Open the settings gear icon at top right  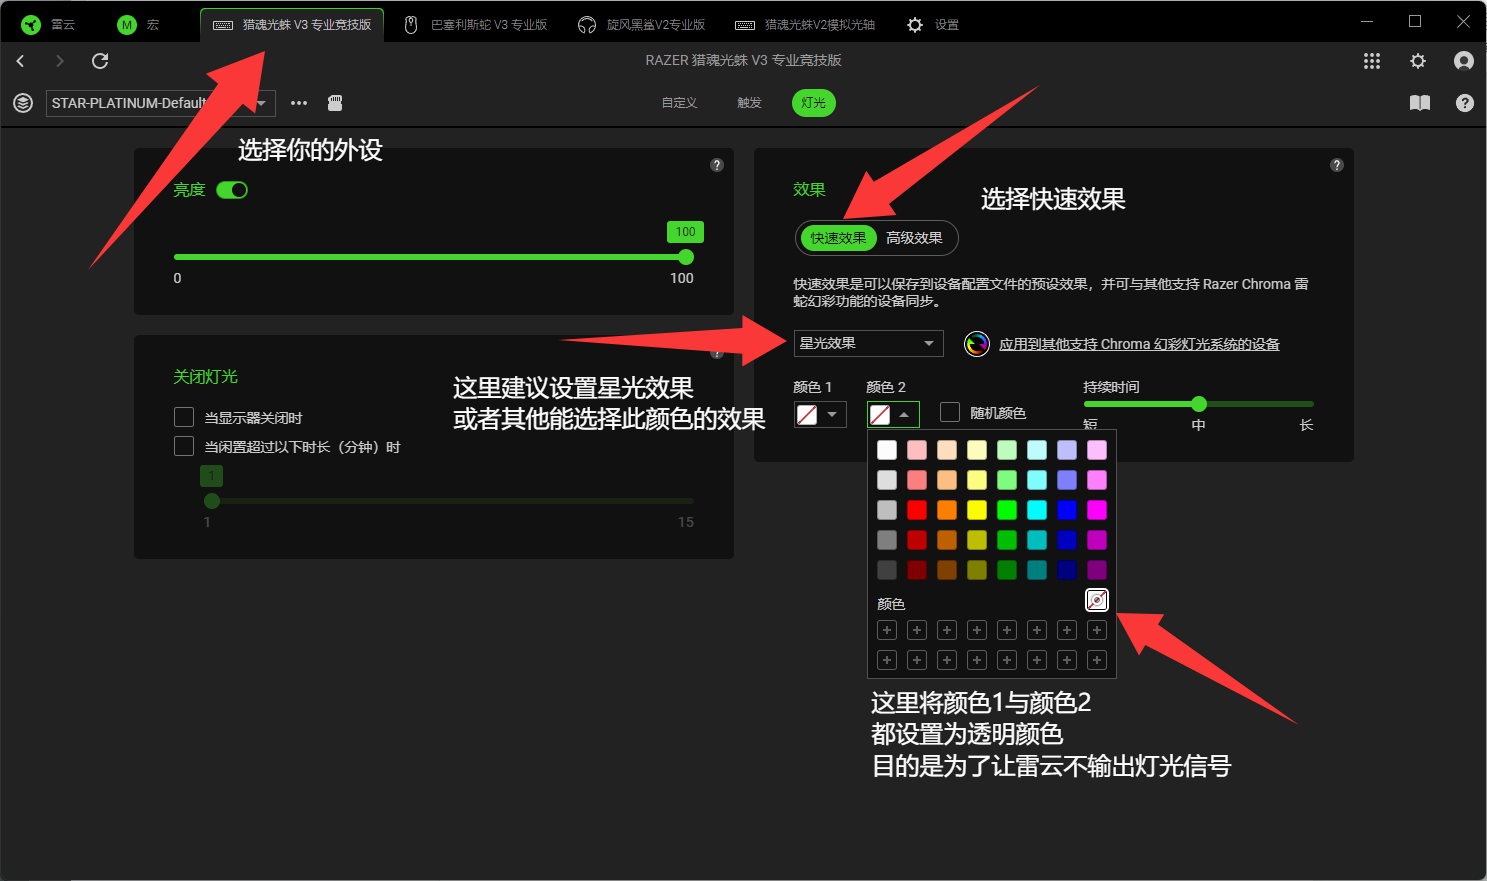point(1418,61)
